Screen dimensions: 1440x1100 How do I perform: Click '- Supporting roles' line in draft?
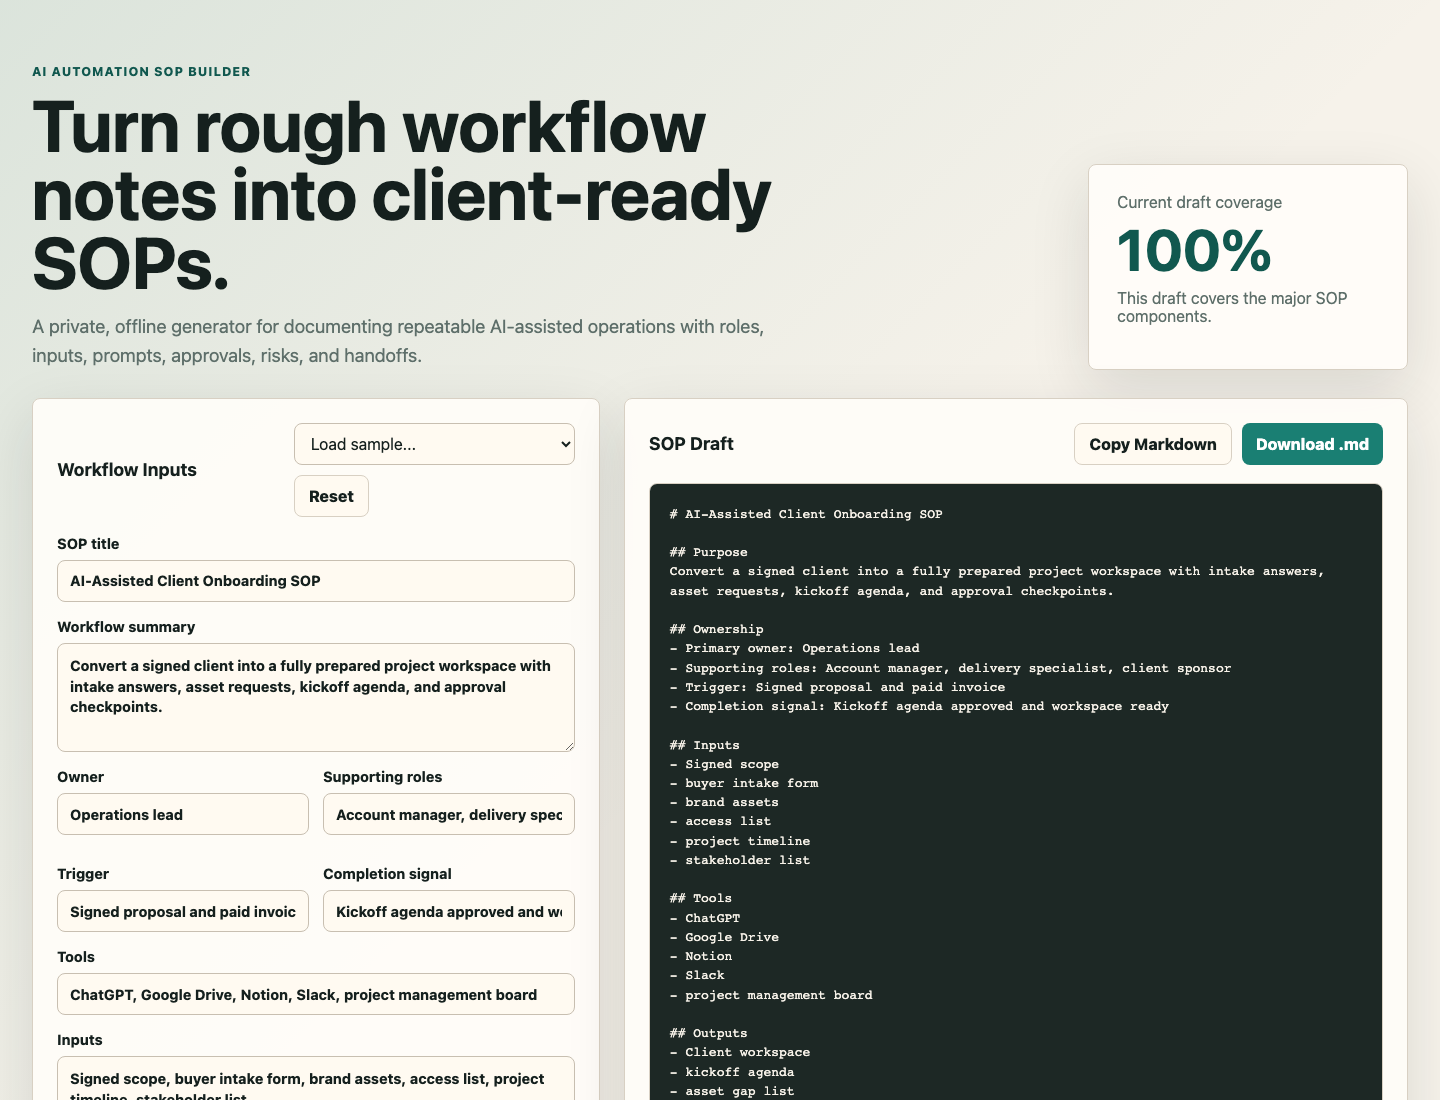[x=950, y=668]
